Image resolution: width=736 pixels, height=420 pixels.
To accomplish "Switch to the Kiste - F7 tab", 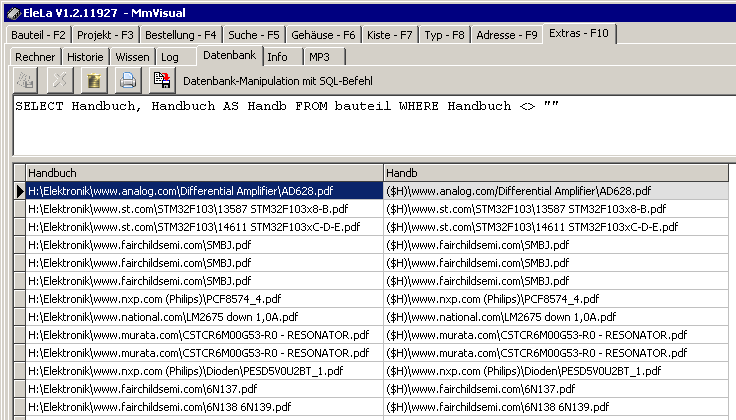I will pyautogui.click(x=390, y=35).
